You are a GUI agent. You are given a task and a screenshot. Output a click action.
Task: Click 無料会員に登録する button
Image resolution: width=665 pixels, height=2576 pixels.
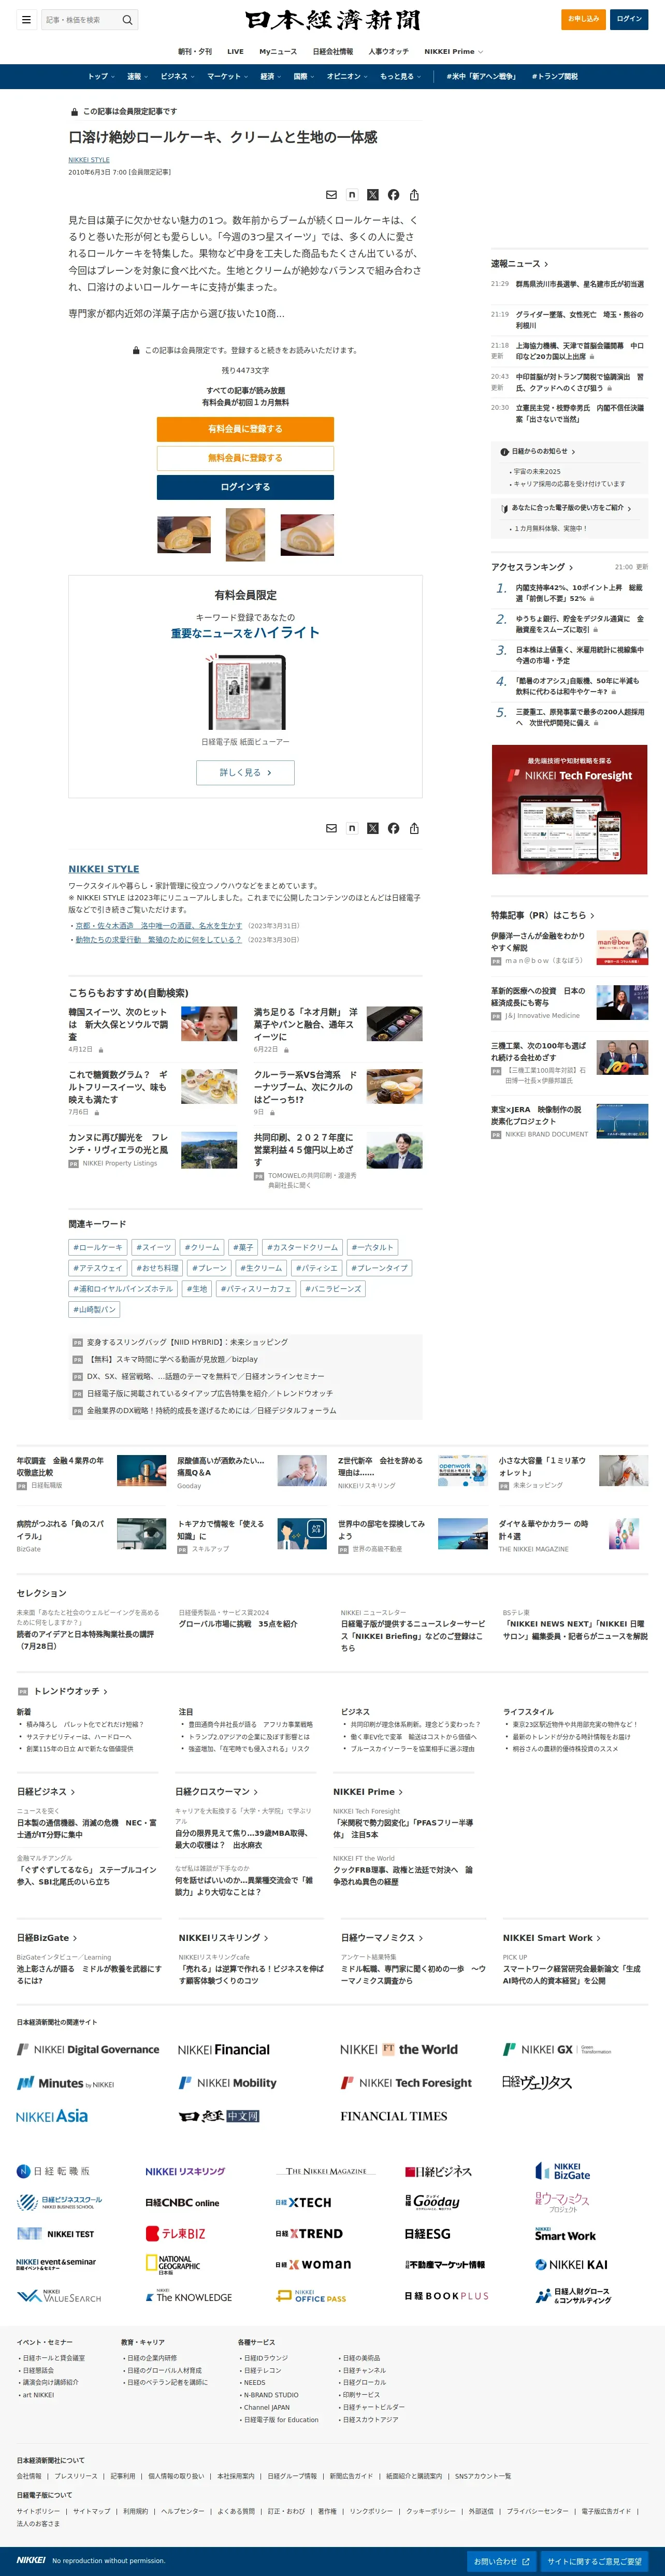click(x=245, y=458)
